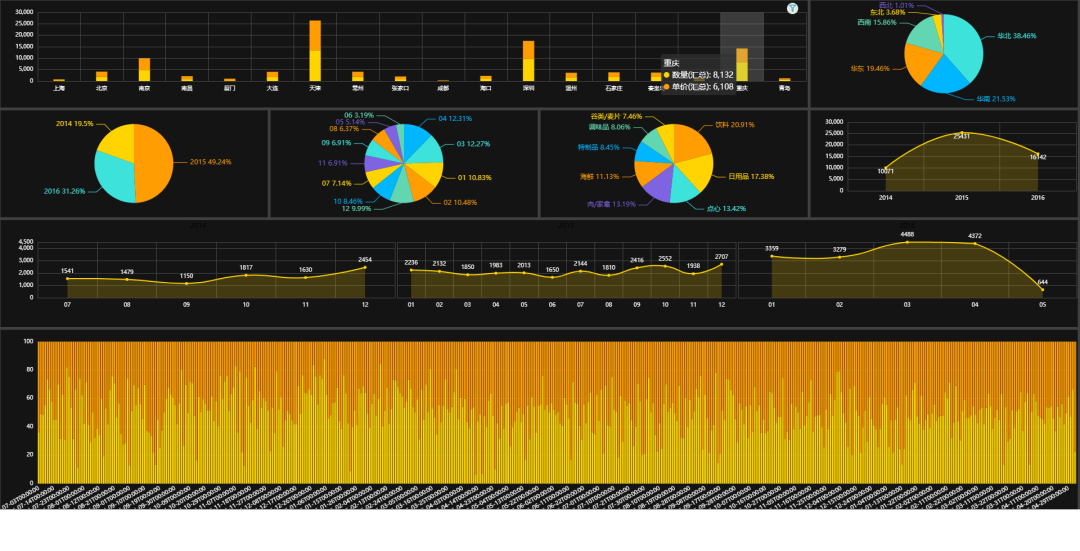Select the 华东 19.46% pie slice
The image size is (1080, 551).
921,64
